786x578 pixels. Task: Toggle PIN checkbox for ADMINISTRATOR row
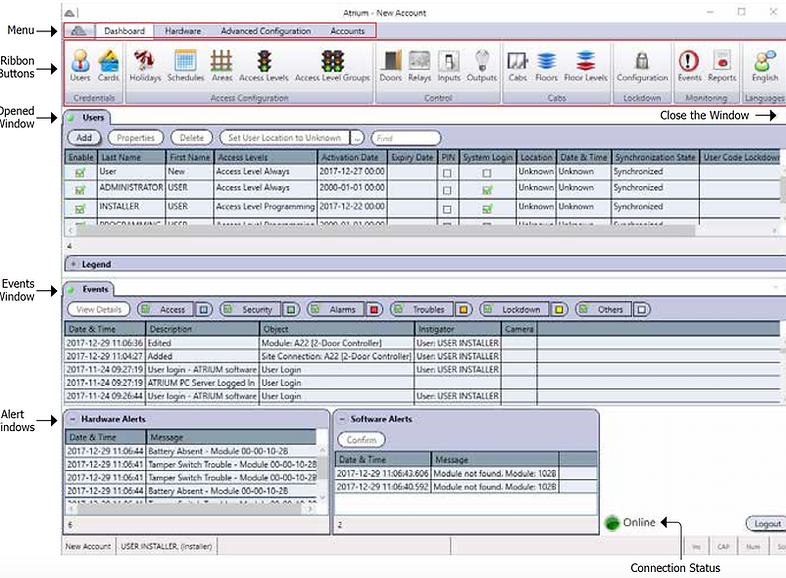click(x=447, y=190)
